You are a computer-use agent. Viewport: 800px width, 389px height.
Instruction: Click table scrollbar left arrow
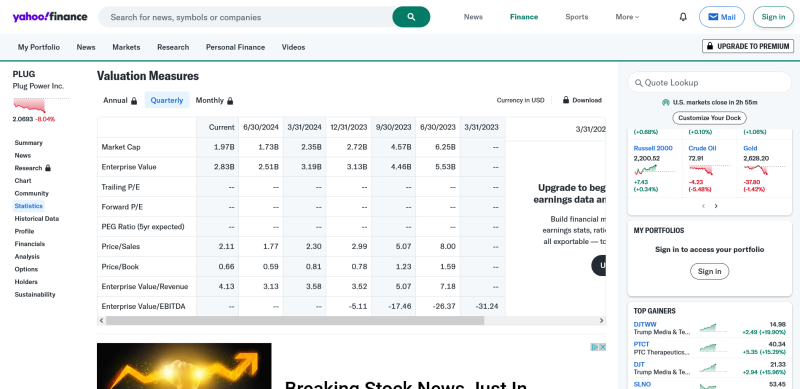click(102, 321)
